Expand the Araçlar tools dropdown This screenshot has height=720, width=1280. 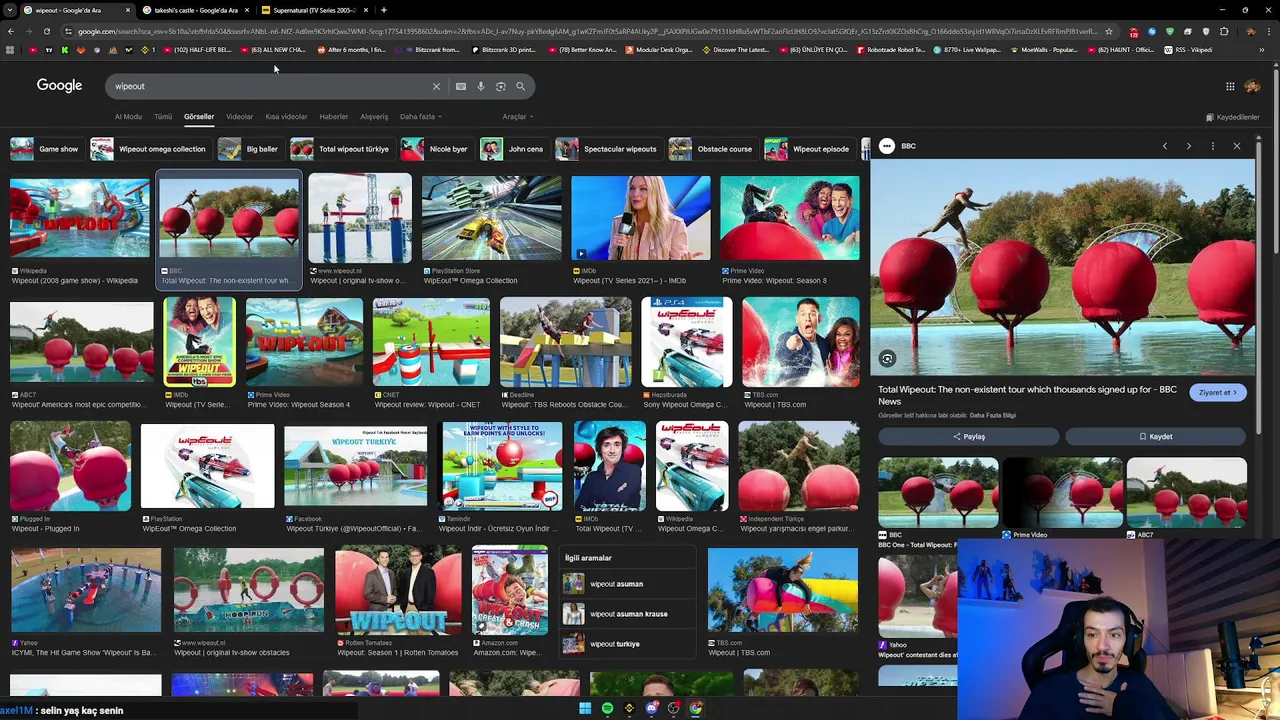[x=517, y=117]
